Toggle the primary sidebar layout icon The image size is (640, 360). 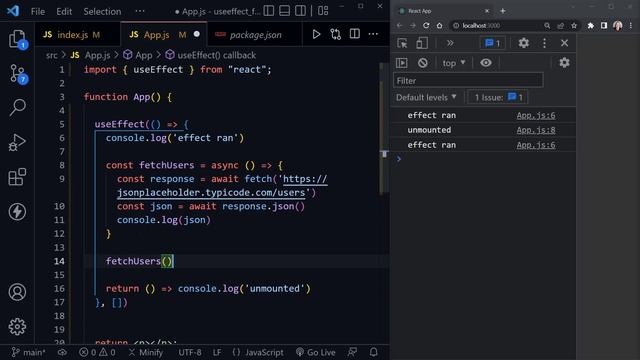pyautogui.click(x=269, y=11)
